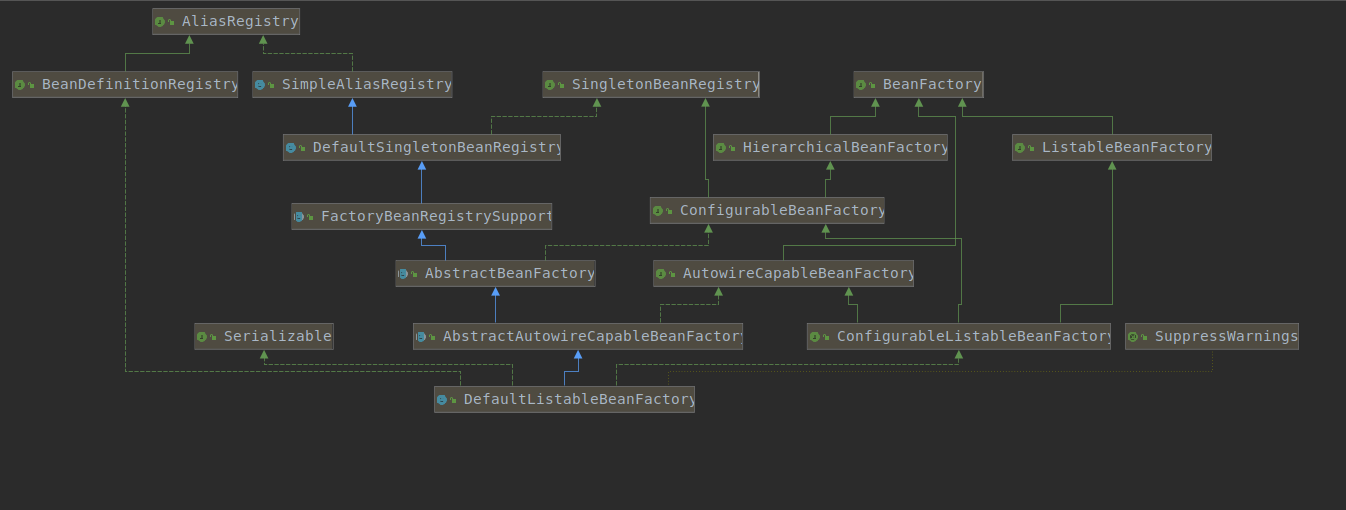This screenshot has height=510, width=1346.
Task: Click the interface icon next to BeanFactory
Action: tap(863, 85)
